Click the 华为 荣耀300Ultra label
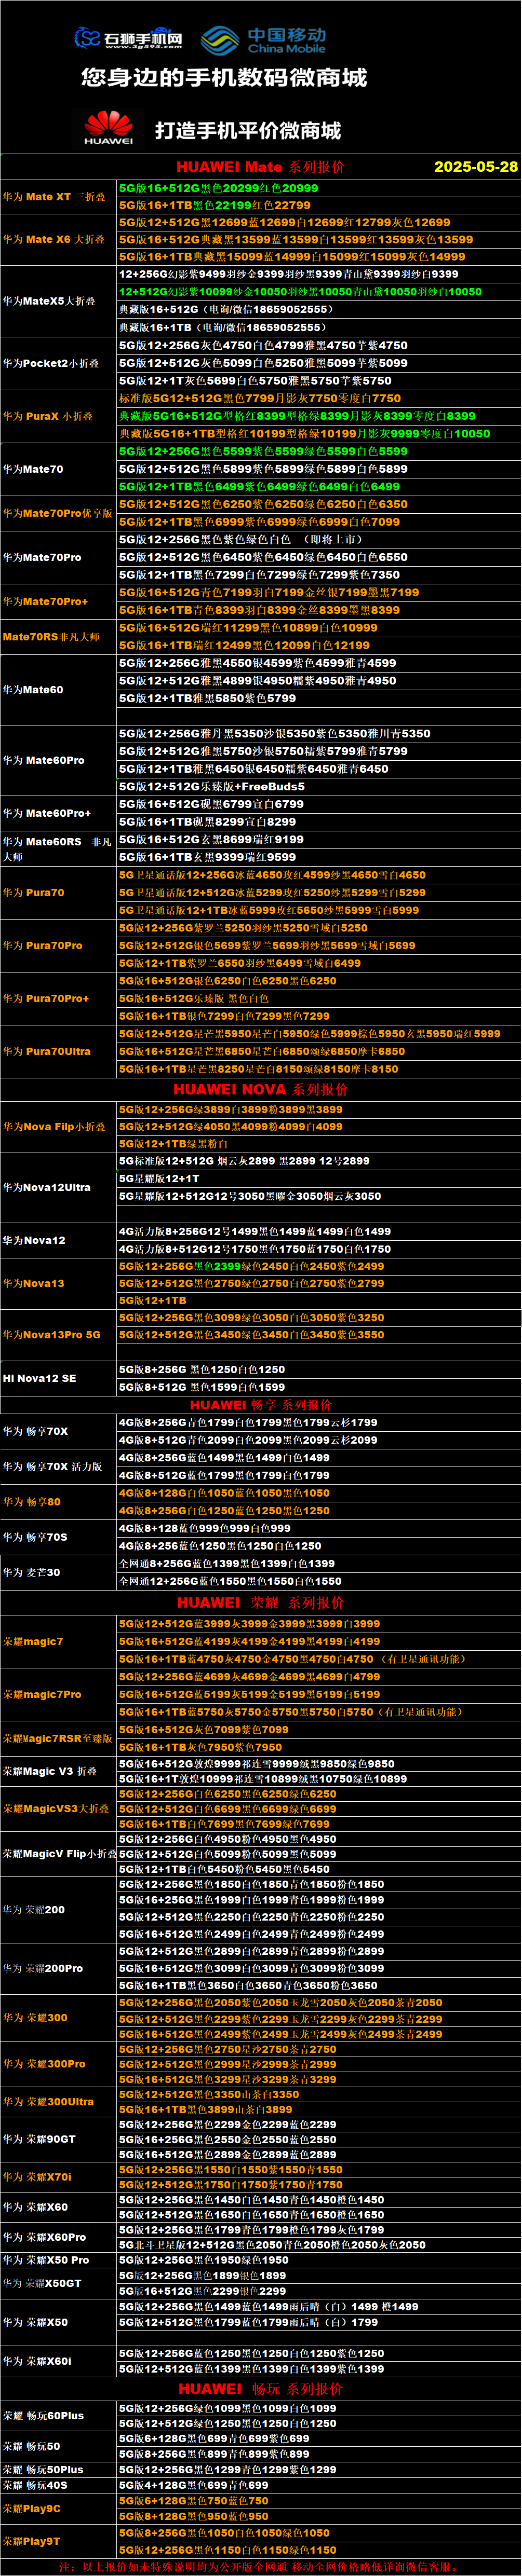The height and width of the screenshot is (2576, 522). [48, 2101]
